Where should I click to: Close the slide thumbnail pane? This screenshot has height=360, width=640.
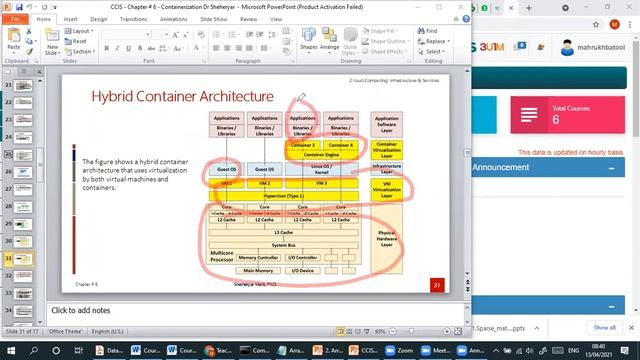pos(39,72)
